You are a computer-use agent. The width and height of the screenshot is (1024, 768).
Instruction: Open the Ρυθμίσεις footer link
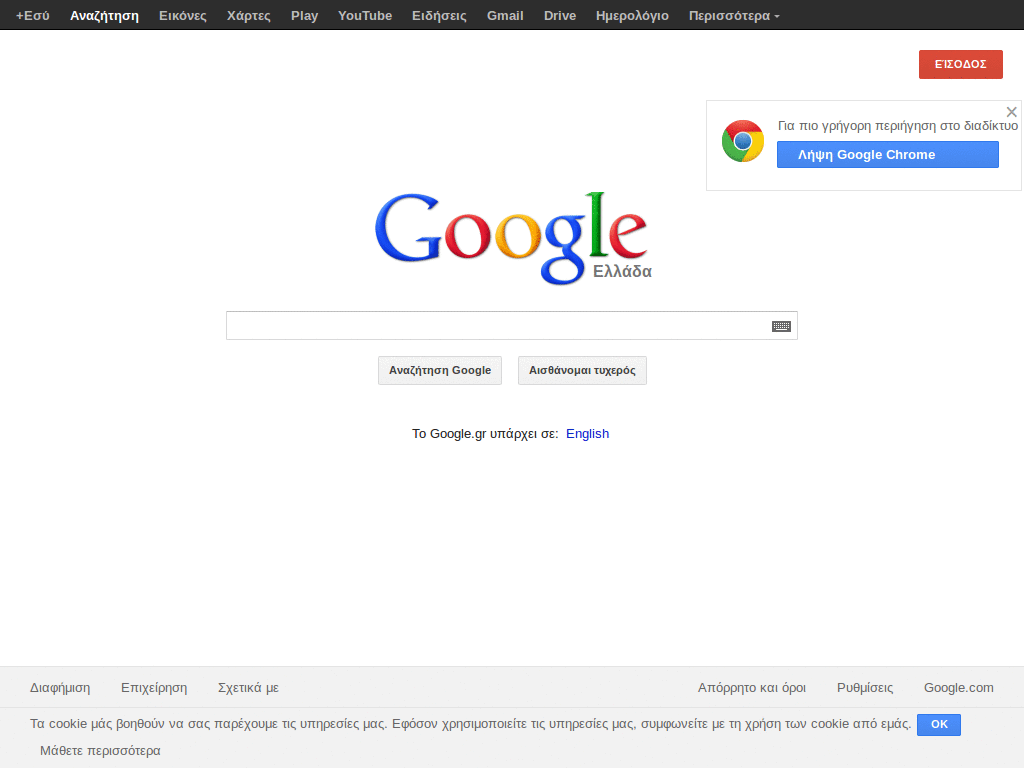point(865,688)
